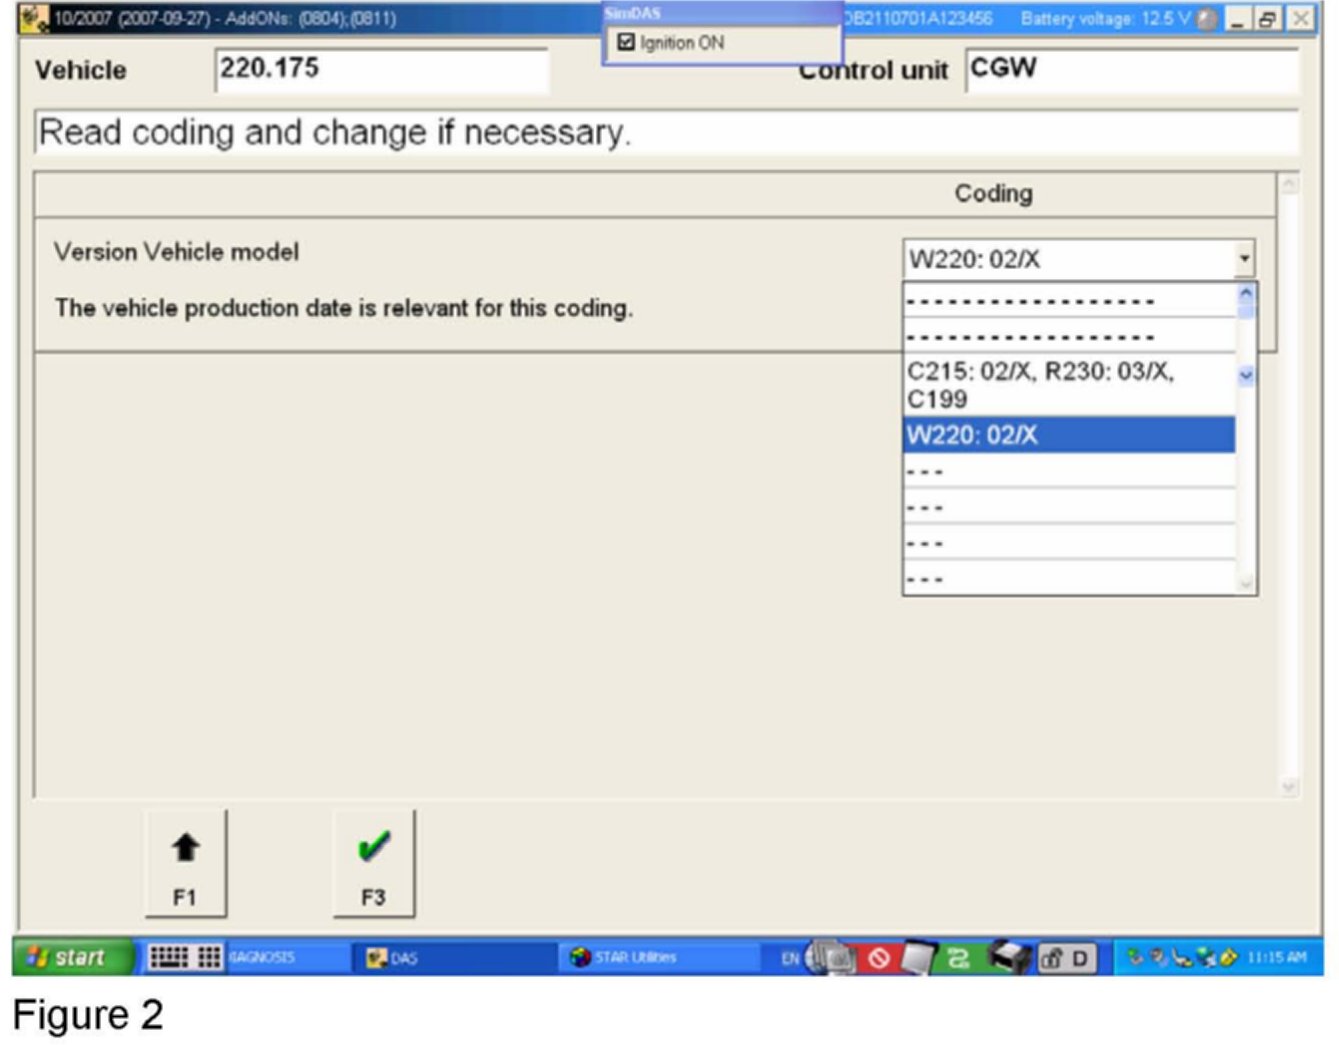Click the red prohibited-sign taskbar icon
This screenshot has height=1045, width=1339.
pos(878,958)
